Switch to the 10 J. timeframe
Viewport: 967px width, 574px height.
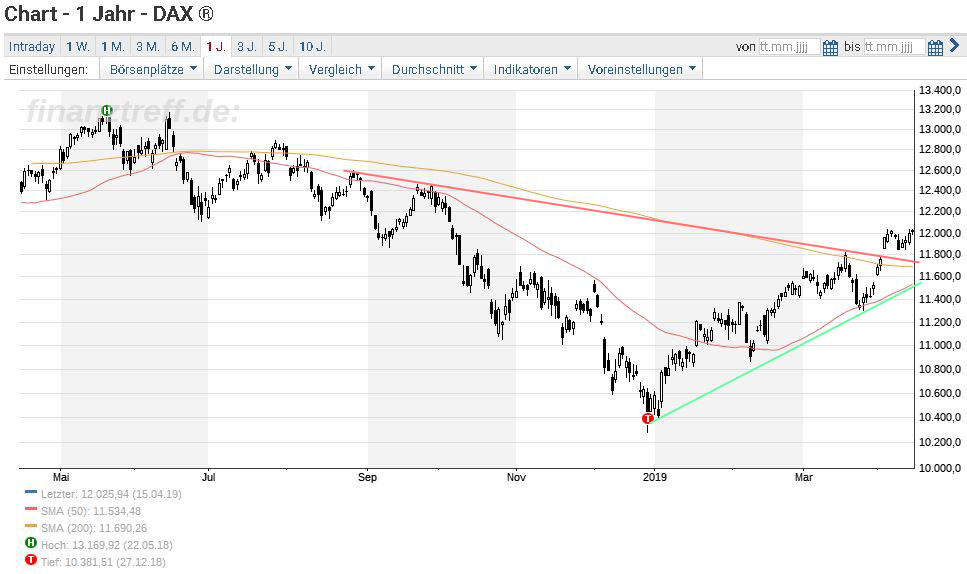[x=313, y=46]
